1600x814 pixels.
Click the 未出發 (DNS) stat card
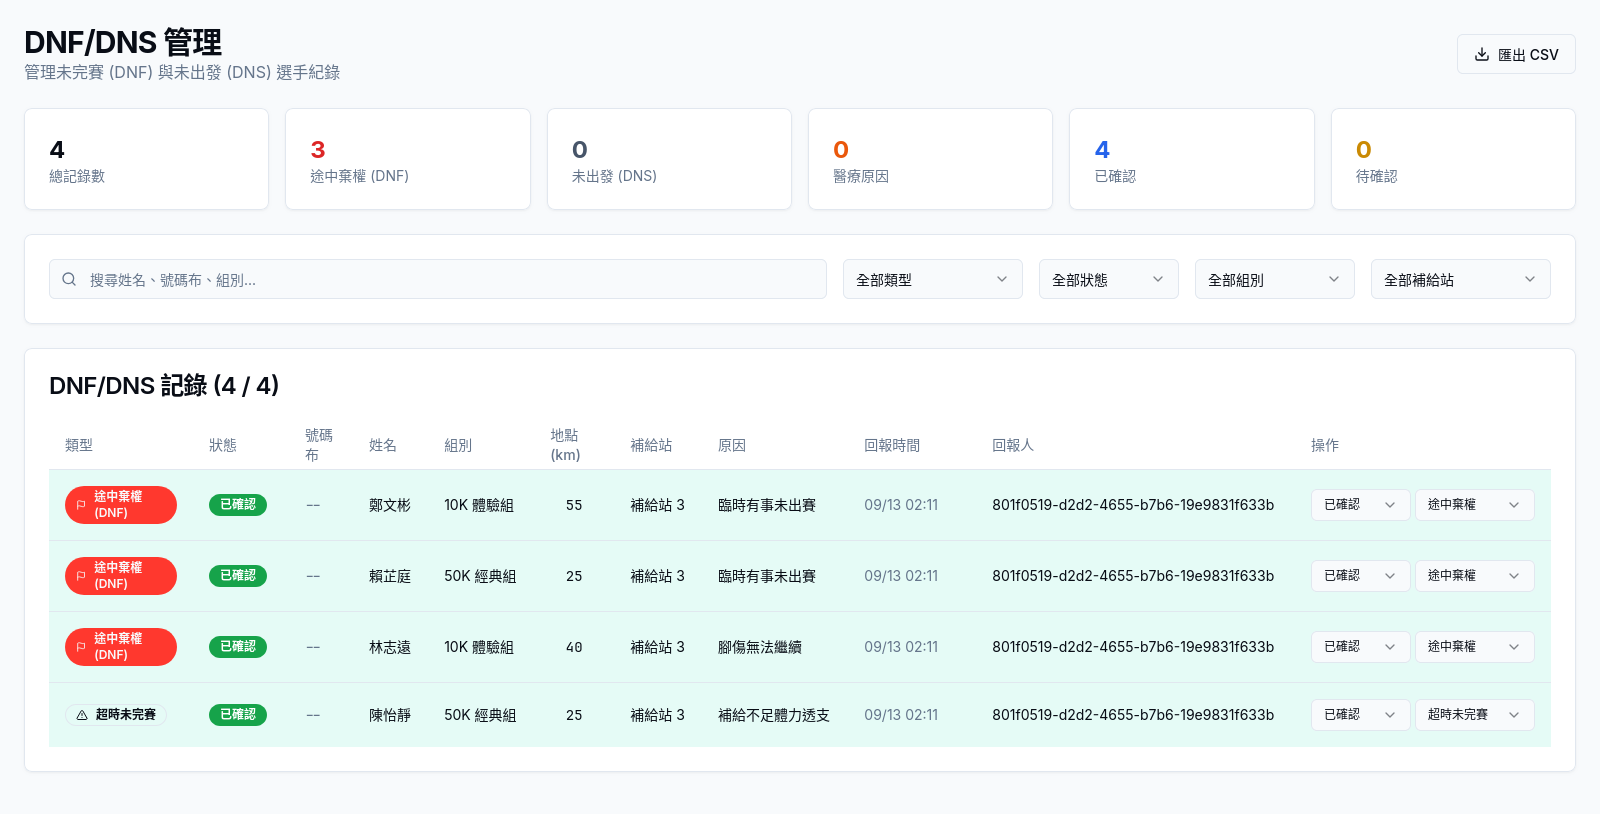coord(669,159)
